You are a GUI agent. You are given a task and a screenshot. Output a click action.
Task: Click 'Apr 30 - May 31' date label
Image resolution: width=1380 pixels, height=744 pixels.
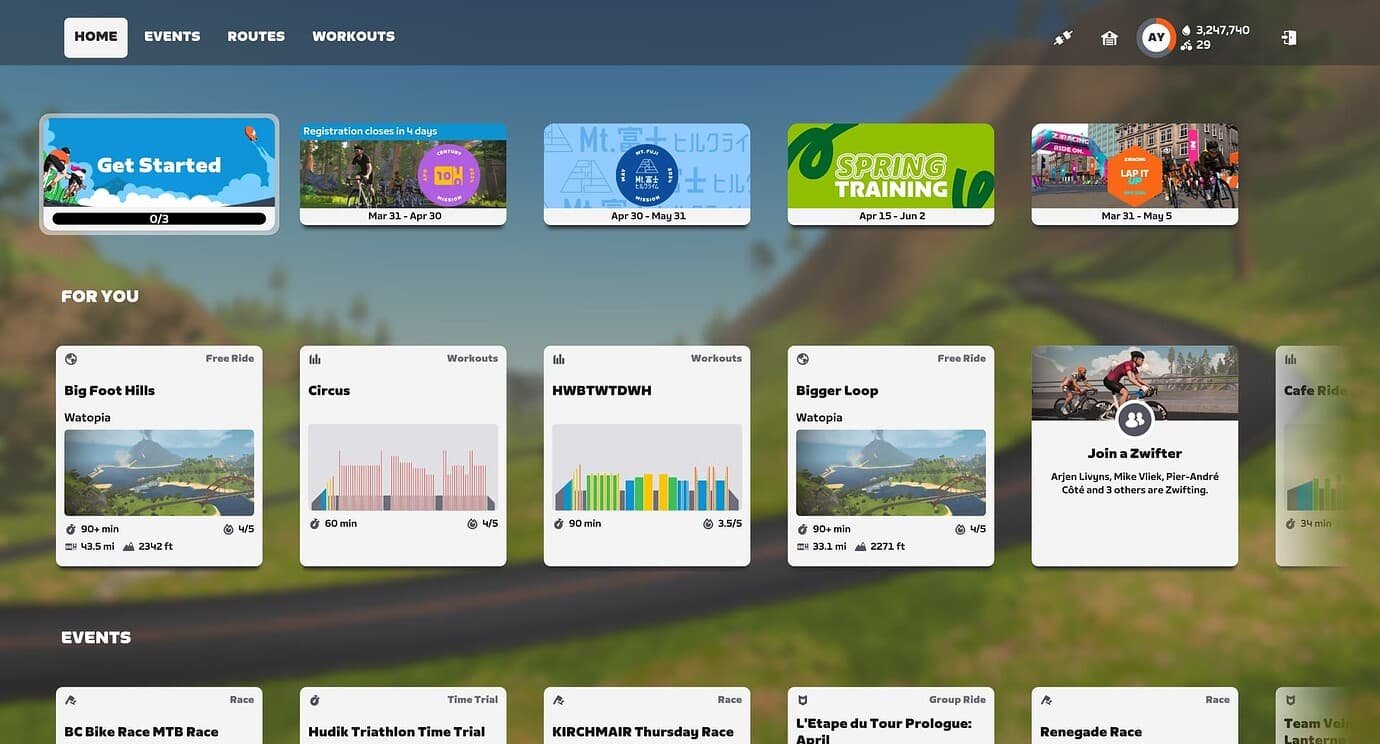[x=647, y=216]
